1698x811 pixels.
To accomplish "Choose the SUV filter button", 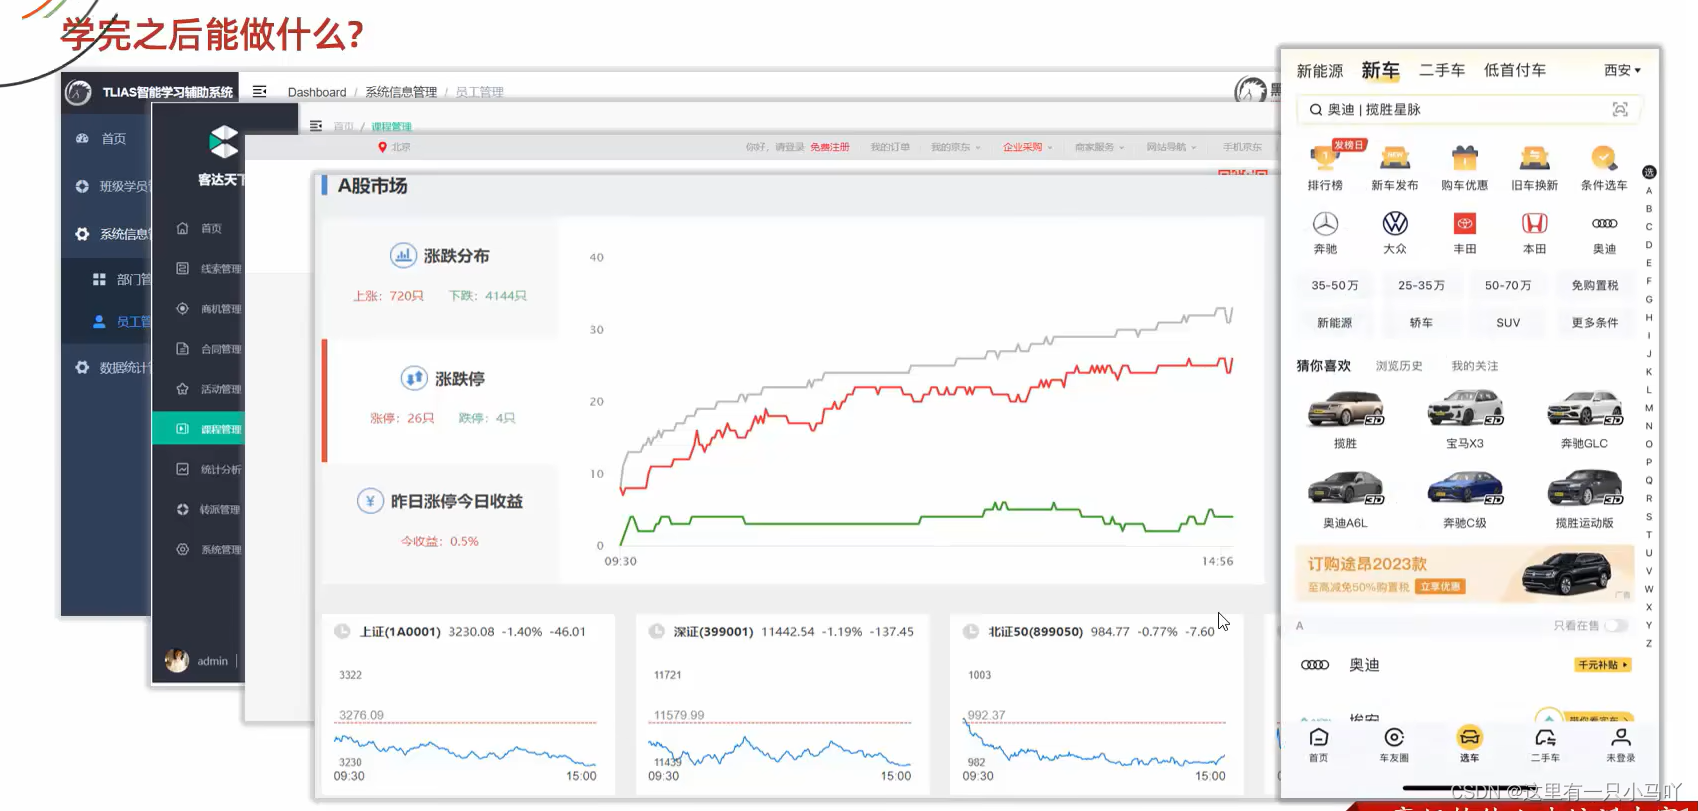I will [1508, 323].
